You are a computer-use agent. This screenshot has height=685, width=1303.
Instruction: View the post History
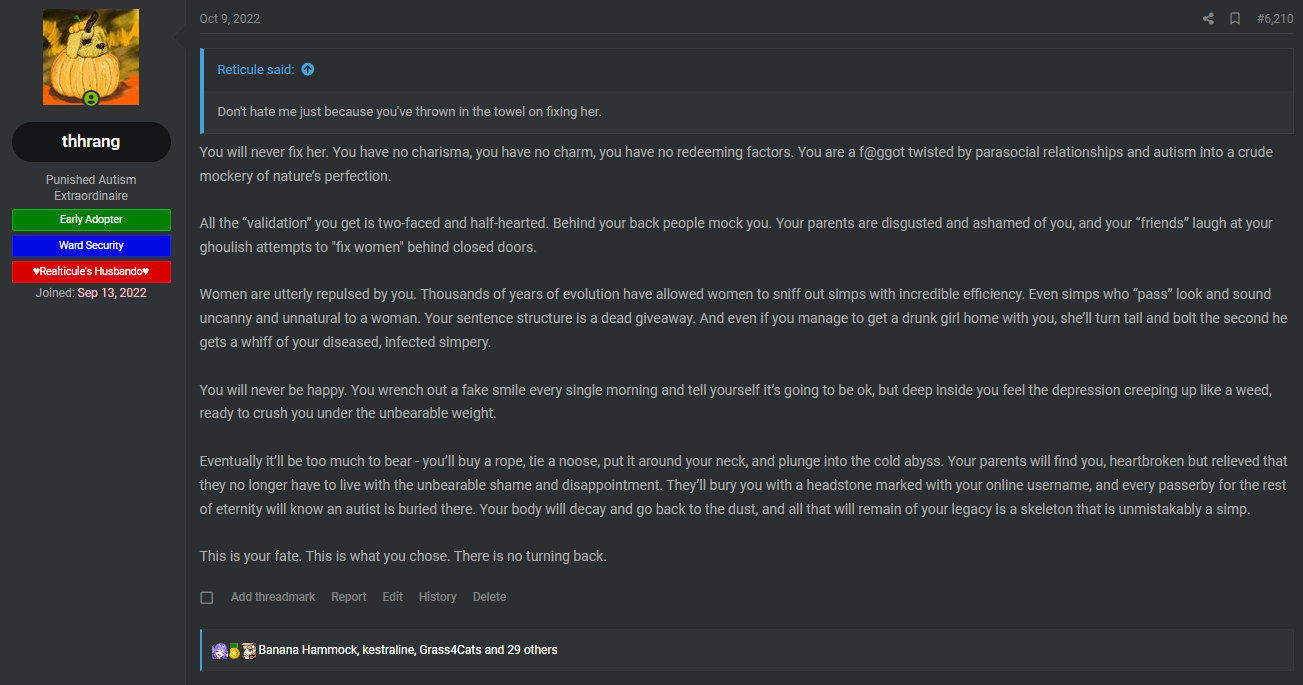pyautogui.click(x=438, y=597)
